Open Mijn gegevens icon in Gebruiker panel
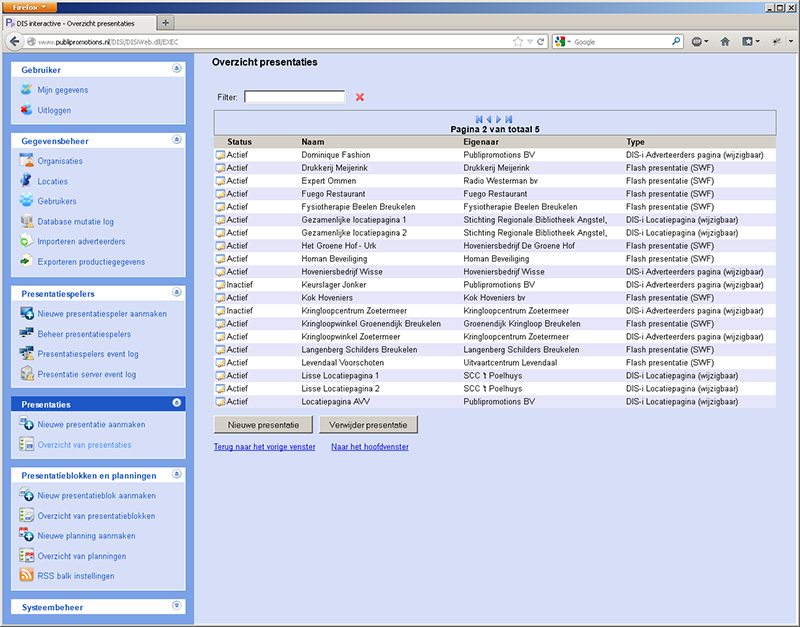 tap(26, 89)
